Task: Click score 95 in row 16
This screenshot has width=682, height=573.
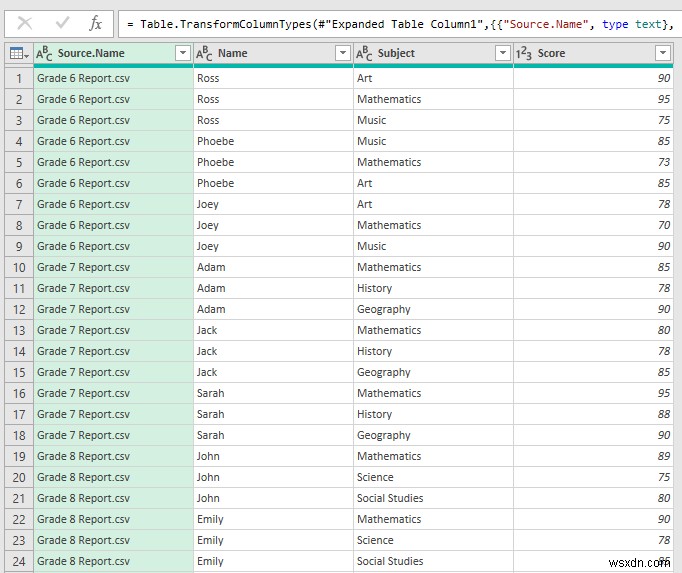Action: pyautogui.click(x=593, y=393)
